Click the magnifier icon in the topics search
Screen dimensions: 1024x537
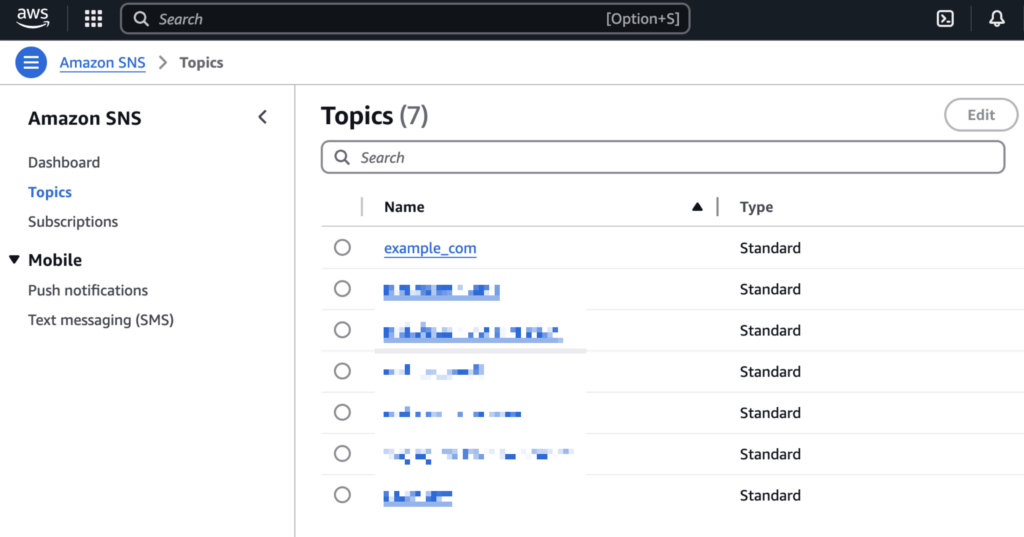(x=342, y=158)
